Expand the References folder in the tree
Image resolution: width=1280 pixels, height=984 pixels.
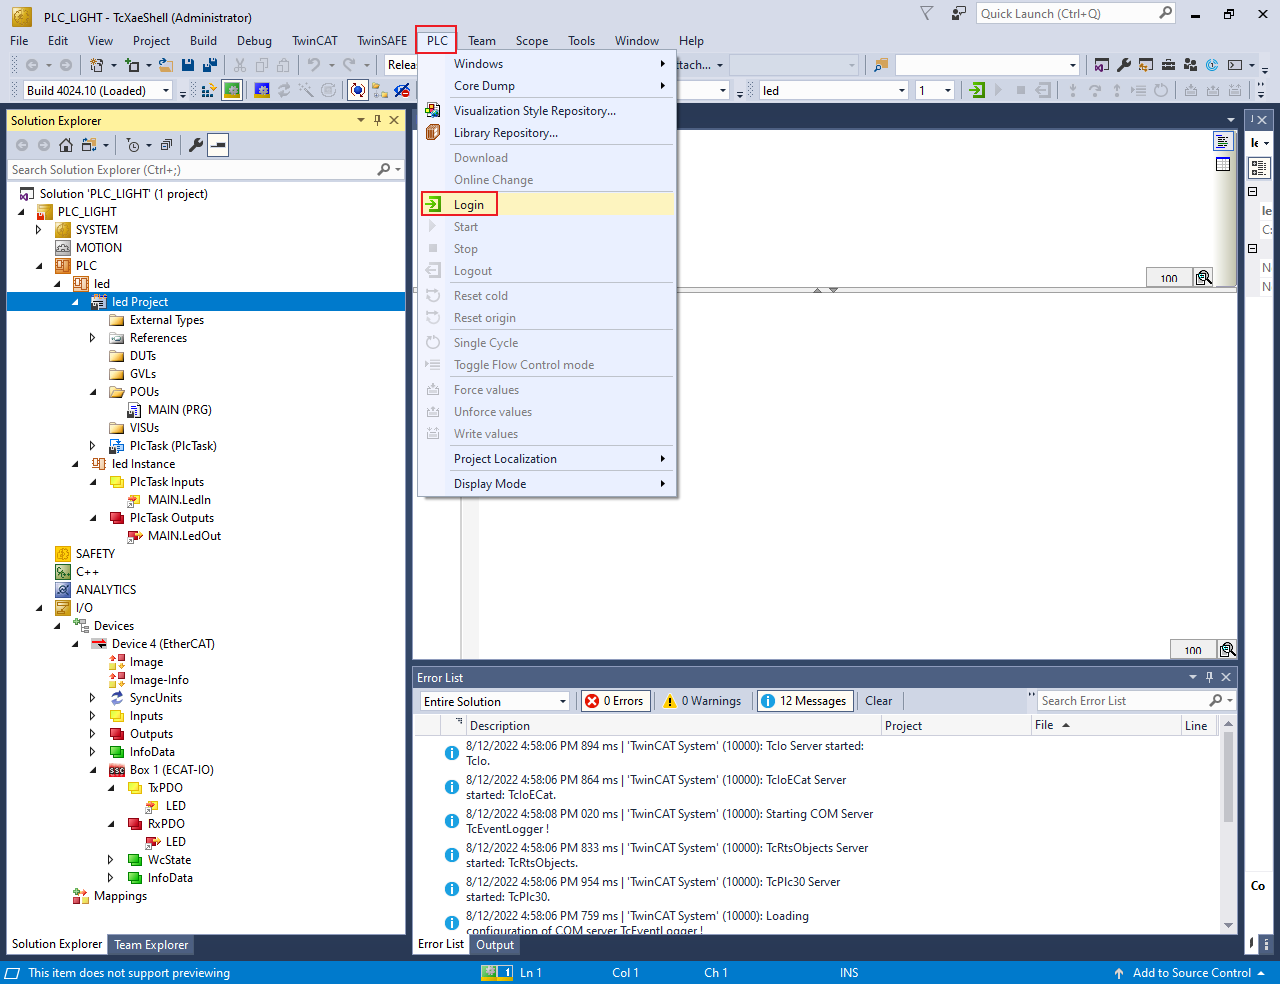click(x=93, y=338)
